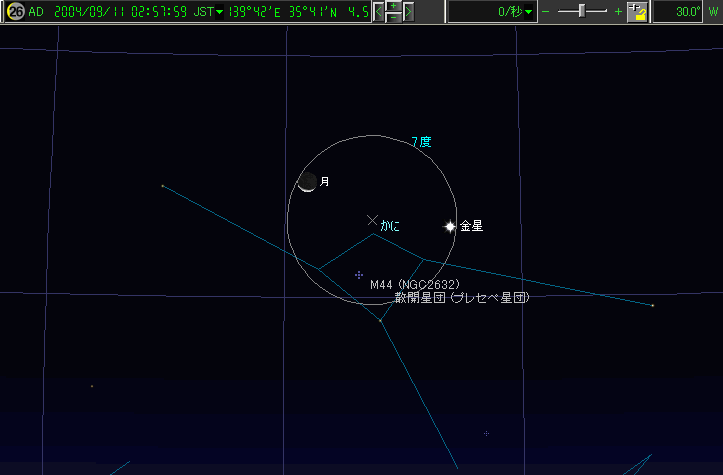Image resolution: width=723 pixels, height=475 pixels.
Task: Click the time step back arrow
Action: pyautogui.click(x=378, y=12)
